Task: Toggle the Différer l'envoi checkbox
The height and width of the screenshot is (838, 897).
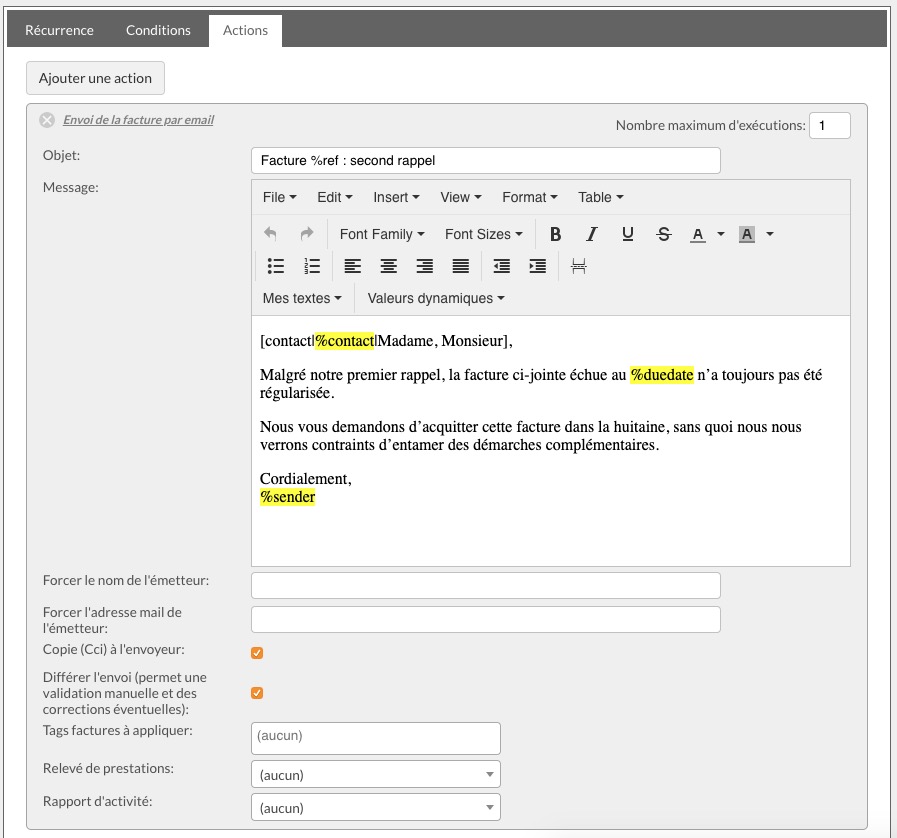Action: 257,693
